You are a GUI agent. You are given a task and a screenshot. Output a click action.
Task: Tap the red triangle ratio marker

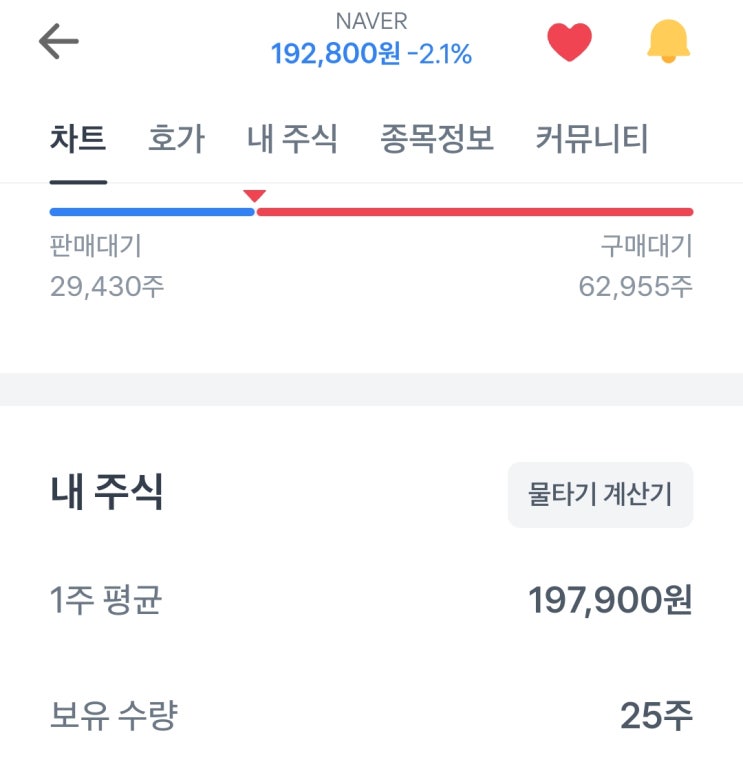pyautogui.click(x=255, y=196)
